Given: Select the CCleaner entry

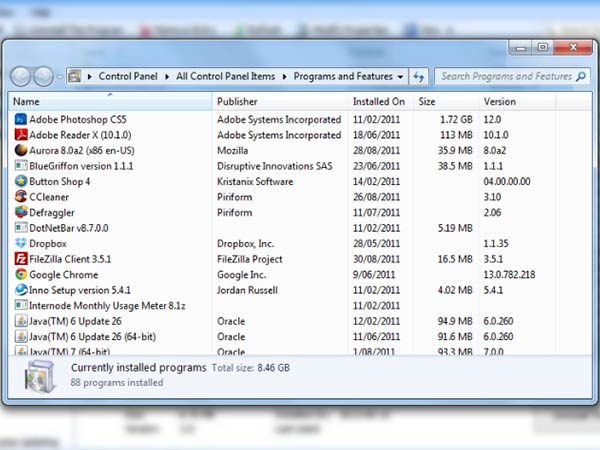Looking at the screenshot, I should click(x=49, y=197).
